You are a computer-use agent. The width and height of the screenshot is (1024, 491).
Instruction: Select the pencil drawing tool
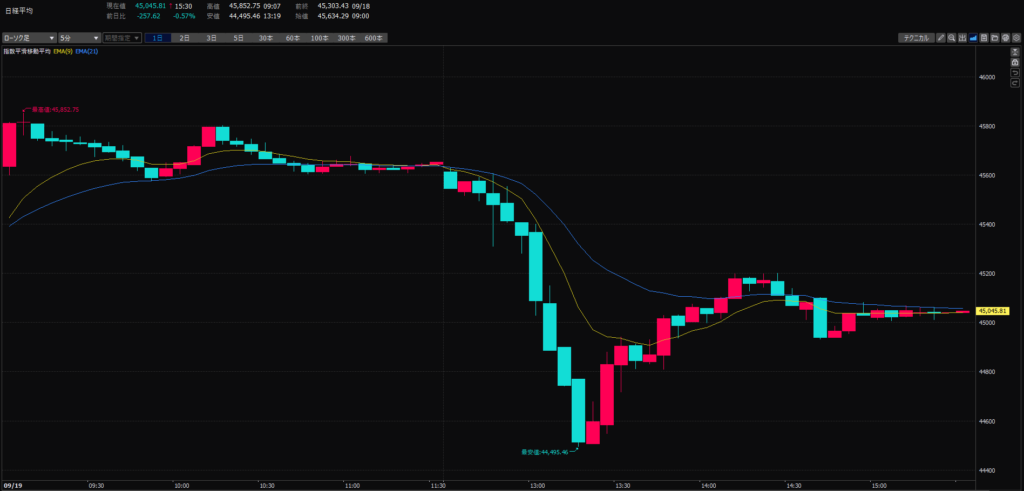[942, 38]
